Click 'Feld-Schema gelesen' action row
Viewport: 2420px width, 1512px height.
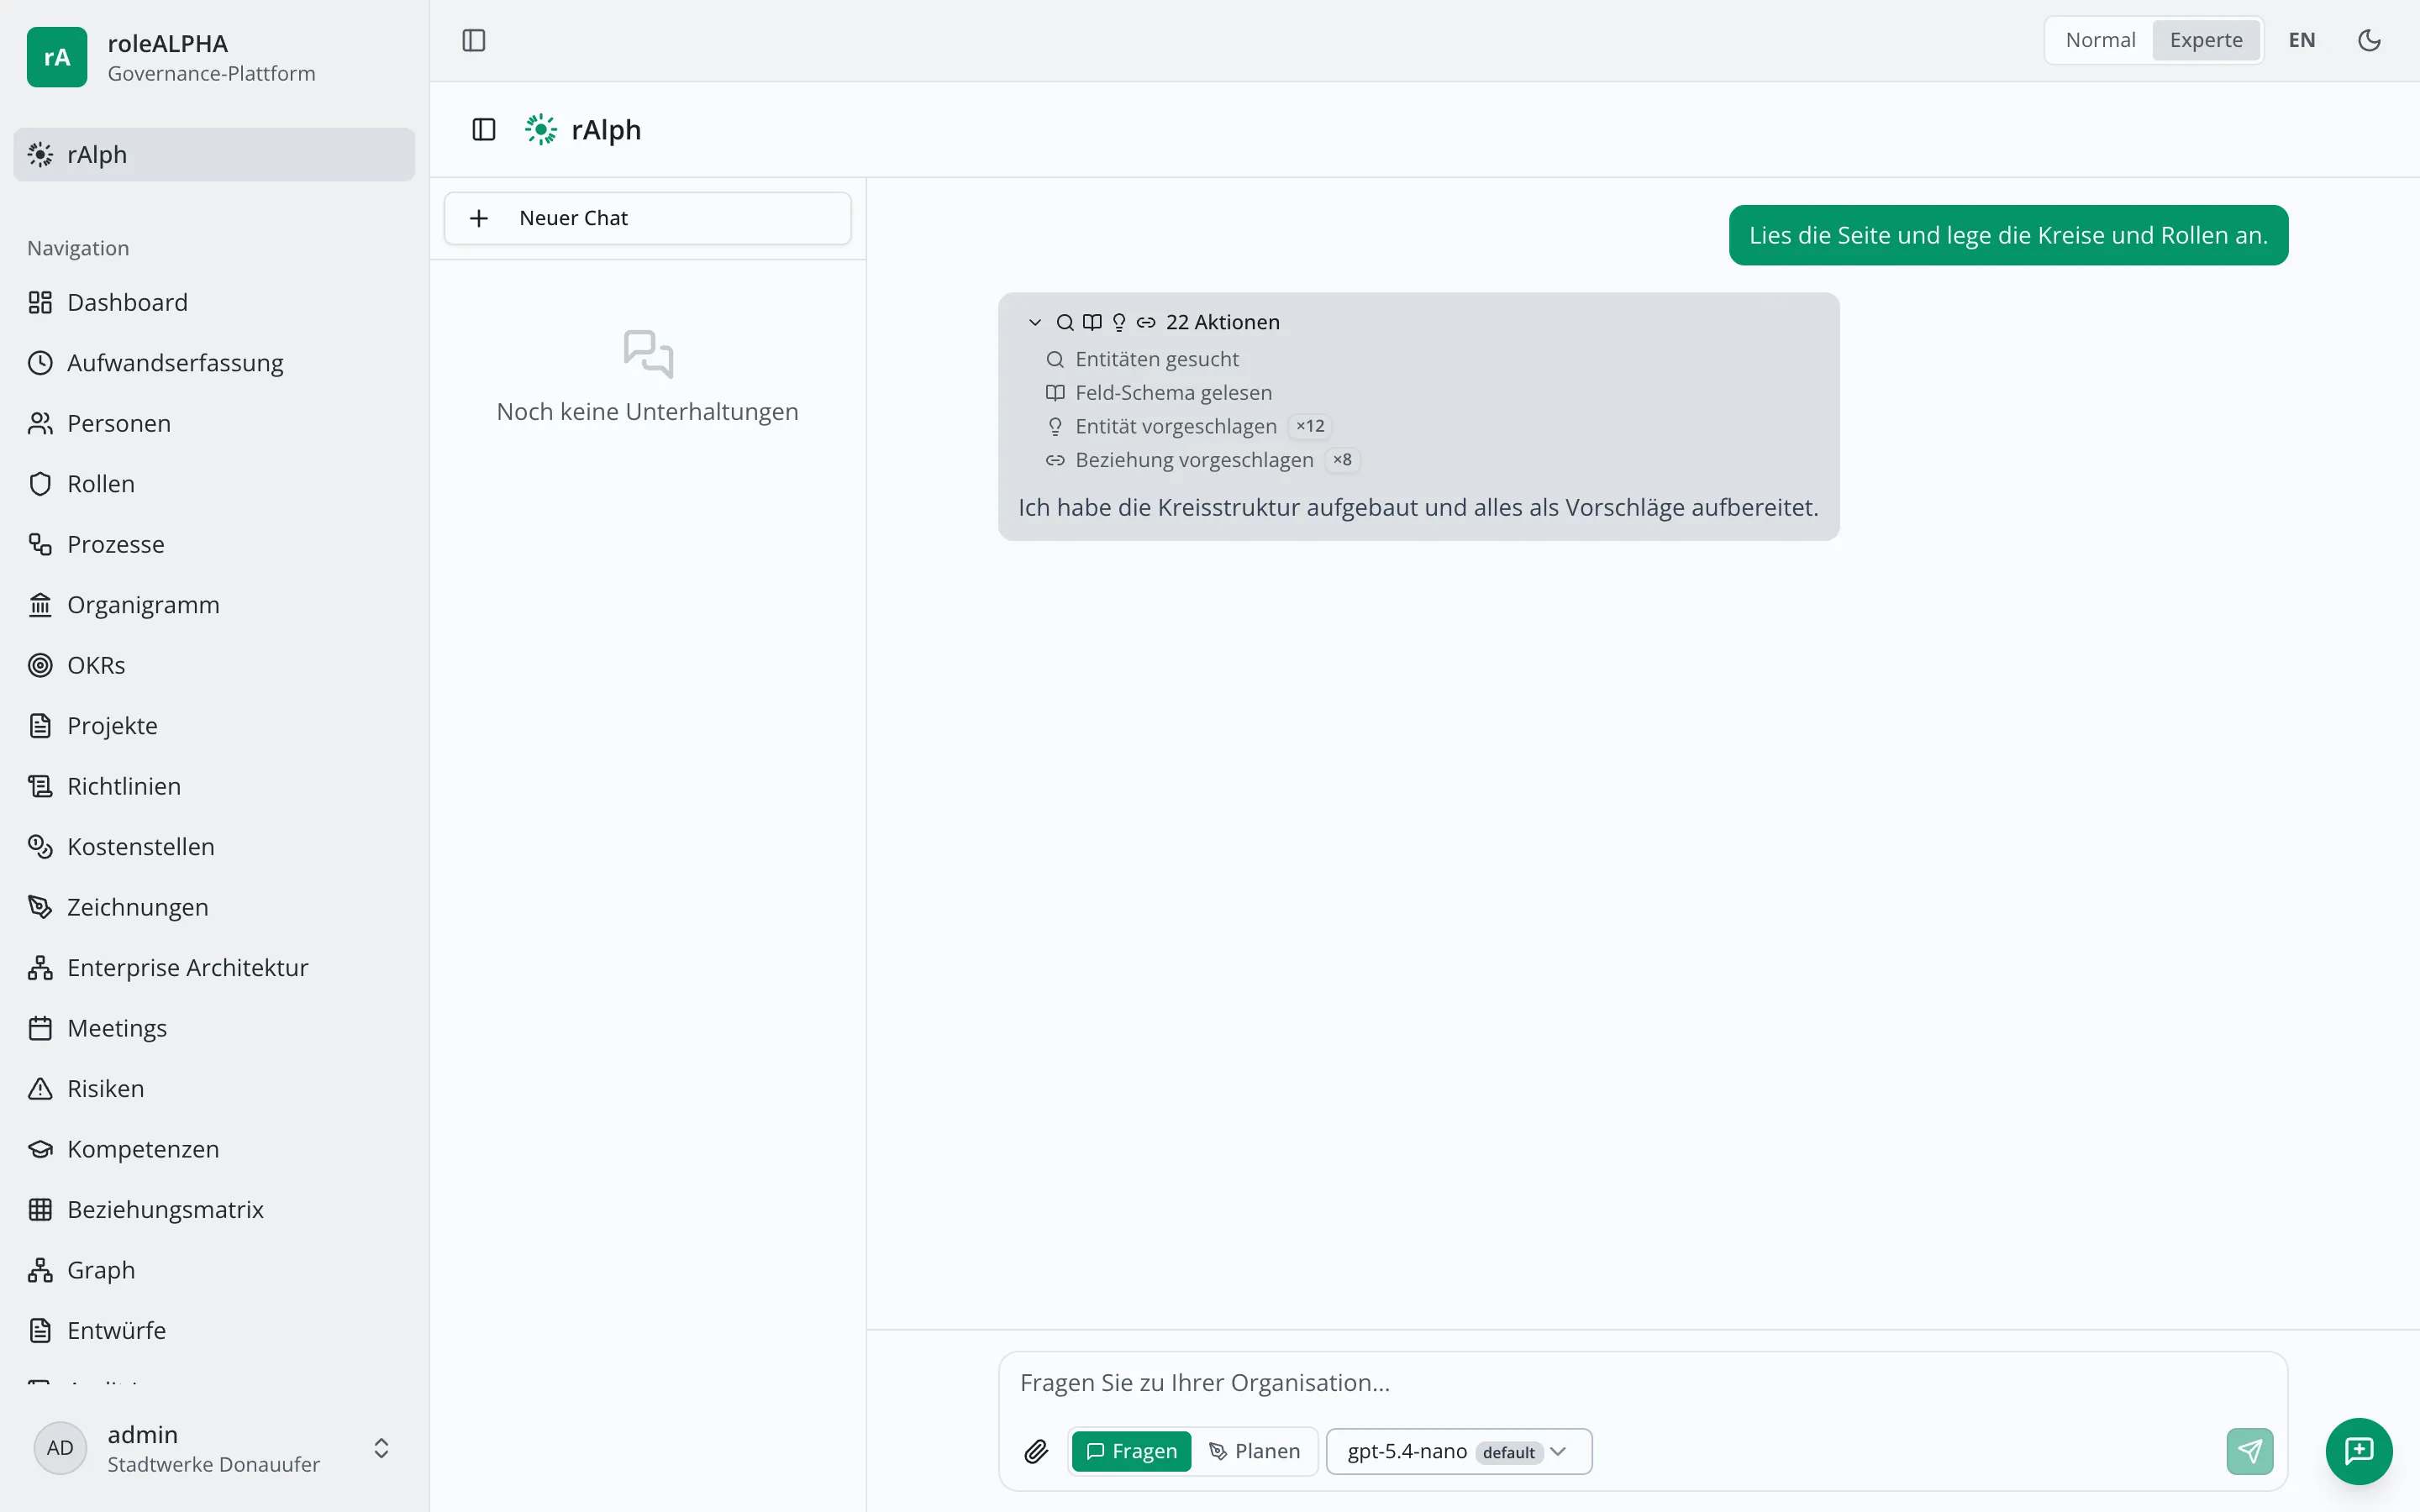(1159, 393)
